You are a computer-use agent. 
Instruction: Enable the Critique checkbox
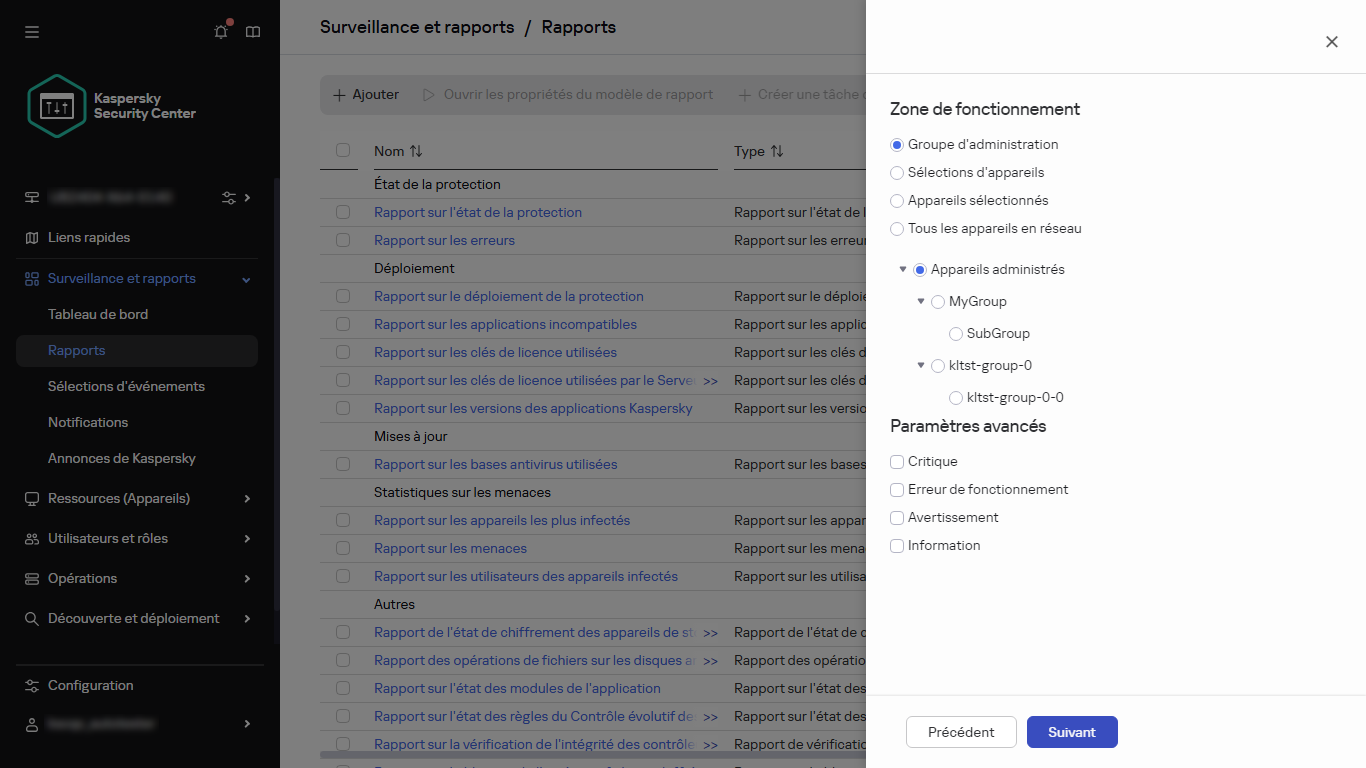(896, 461)
